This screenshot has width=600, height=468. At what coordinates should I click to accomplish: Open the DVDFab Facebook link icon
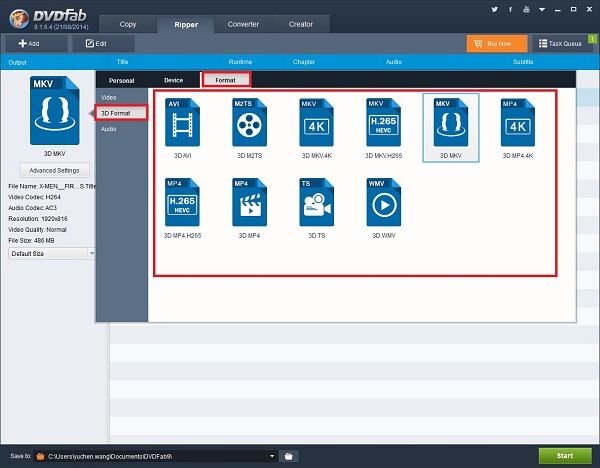click(x=510, y=9)
